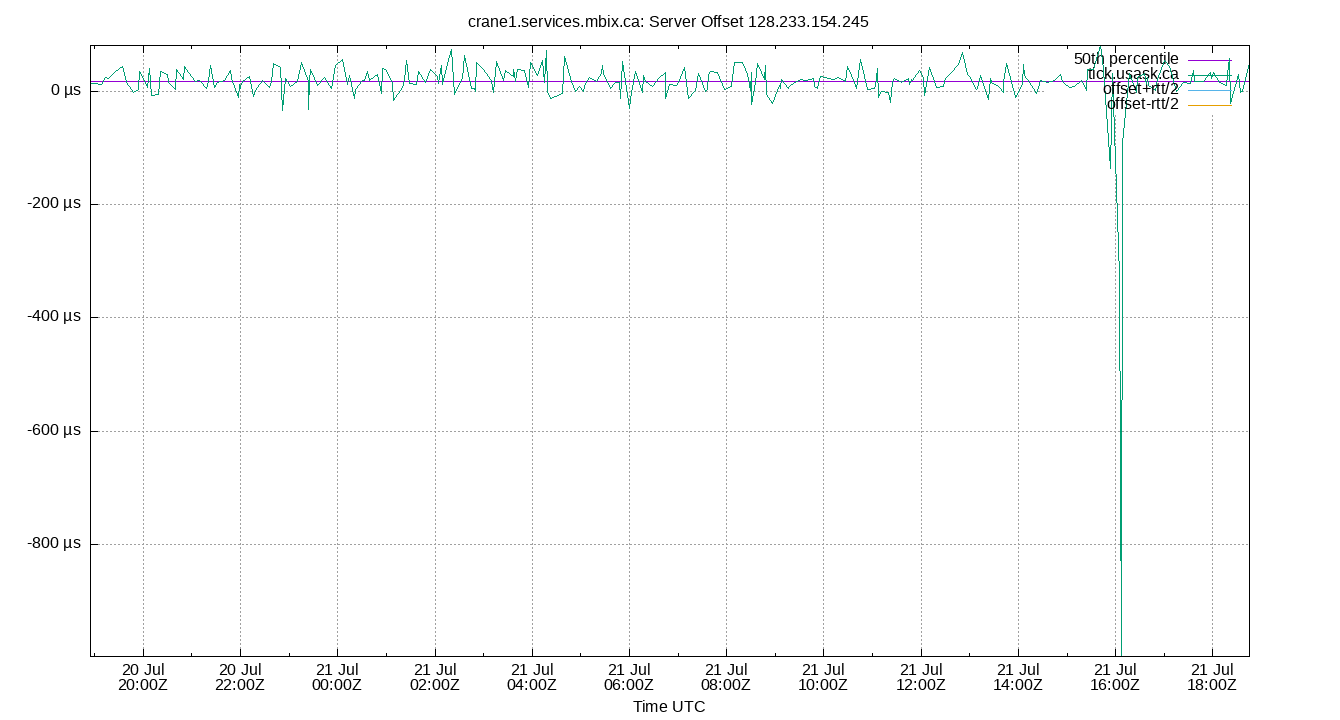
Task: Click the '20 Jul 20:00Z' x-axis label
Action: (143, 677)
